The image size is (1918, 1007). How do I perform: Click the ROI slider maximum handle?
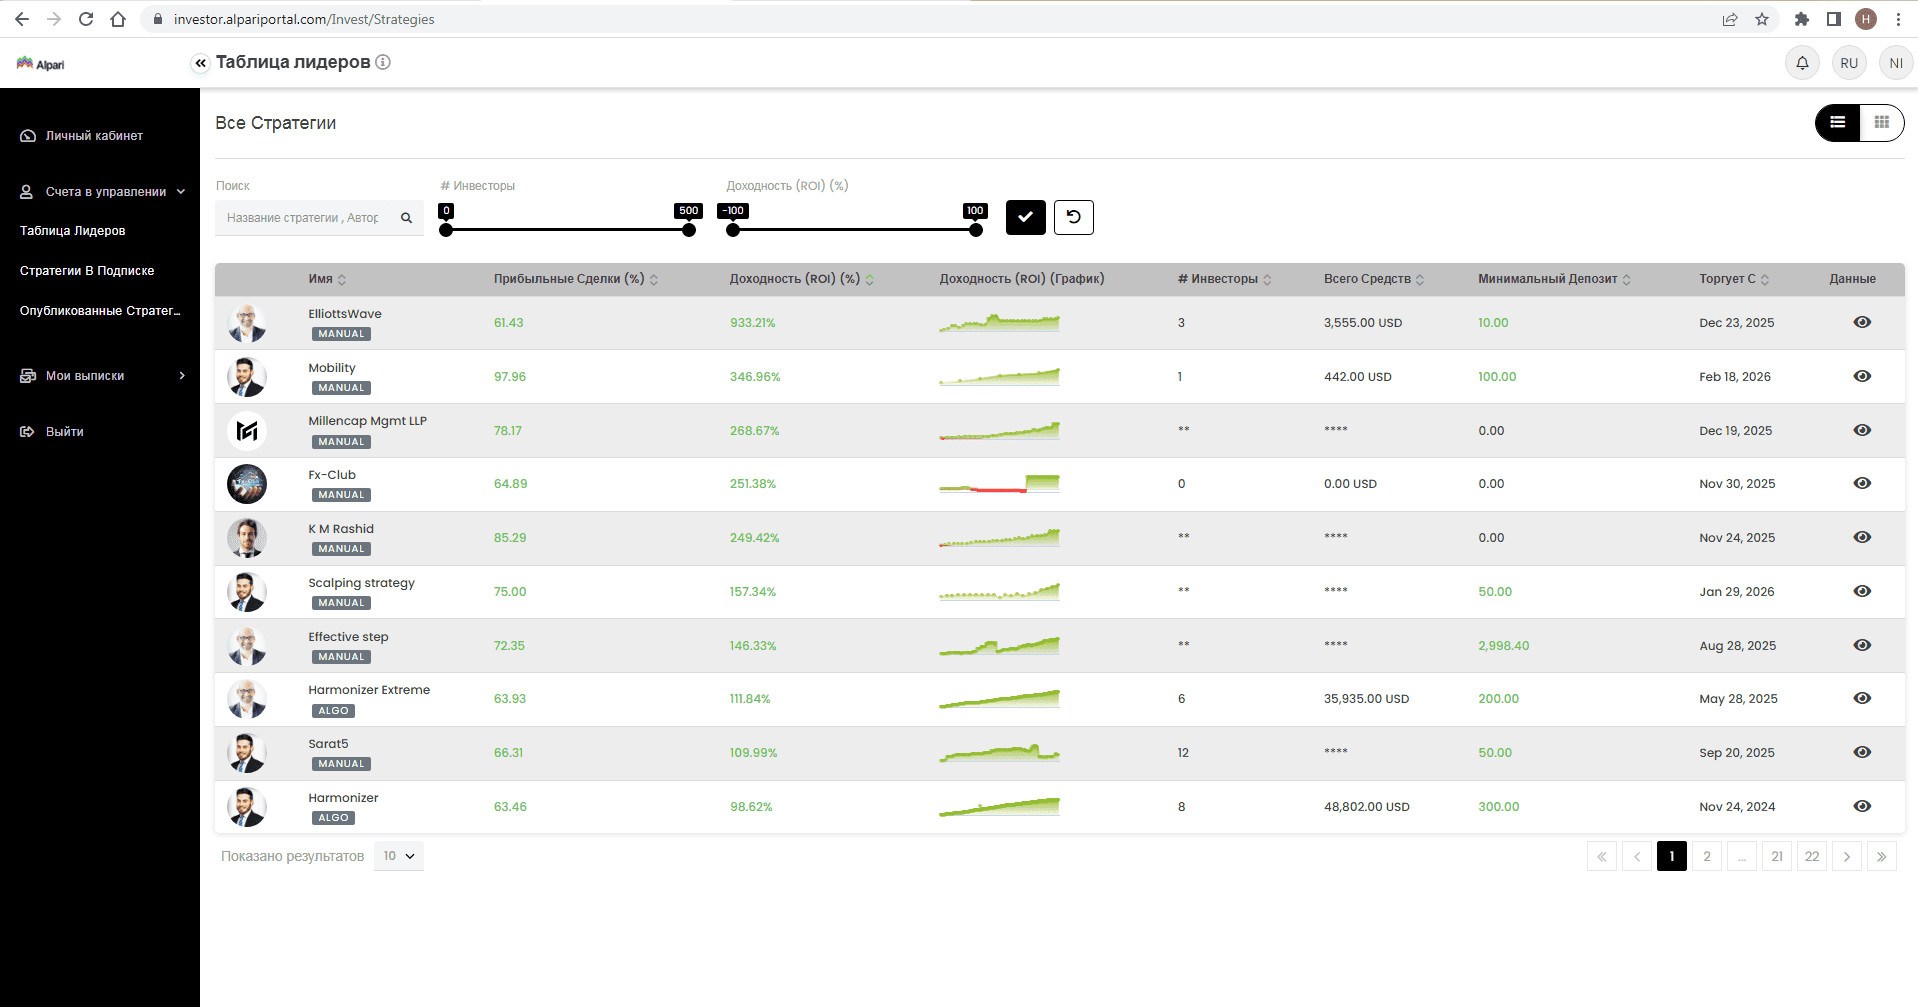click(975, 230)
